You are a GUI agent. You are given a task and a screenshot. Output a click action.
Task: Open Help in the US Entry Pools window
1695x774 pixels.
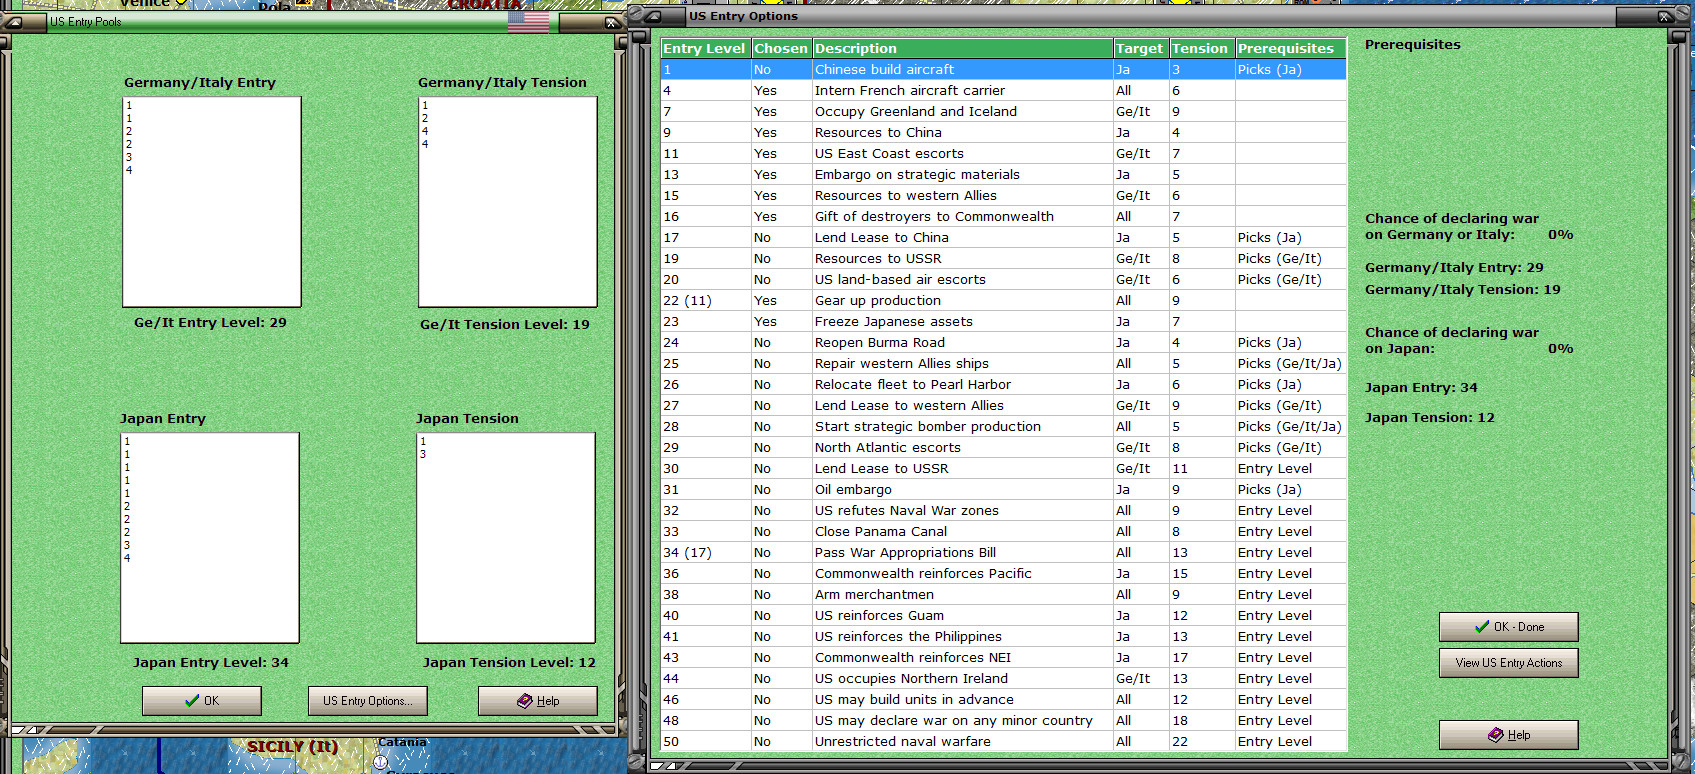(538, 701)
